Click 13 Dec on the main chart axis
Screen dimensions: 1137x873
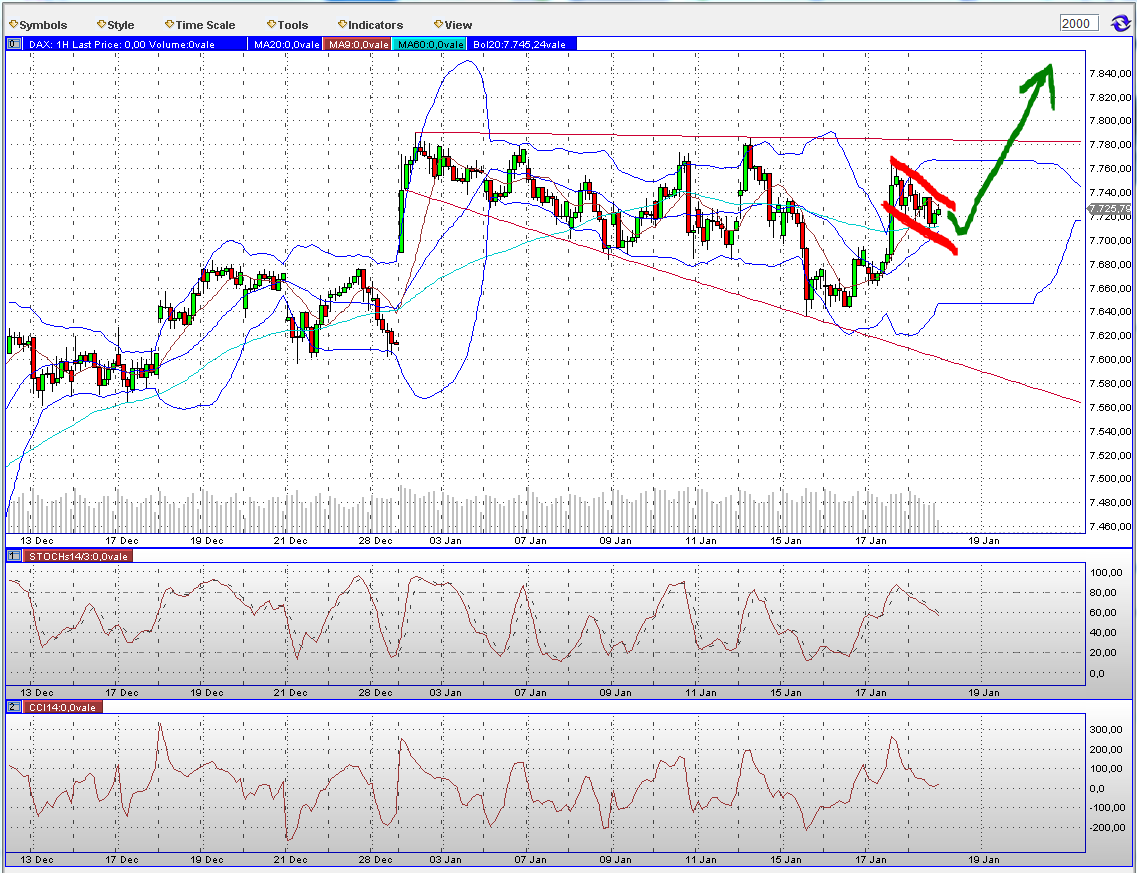[36, 540]
